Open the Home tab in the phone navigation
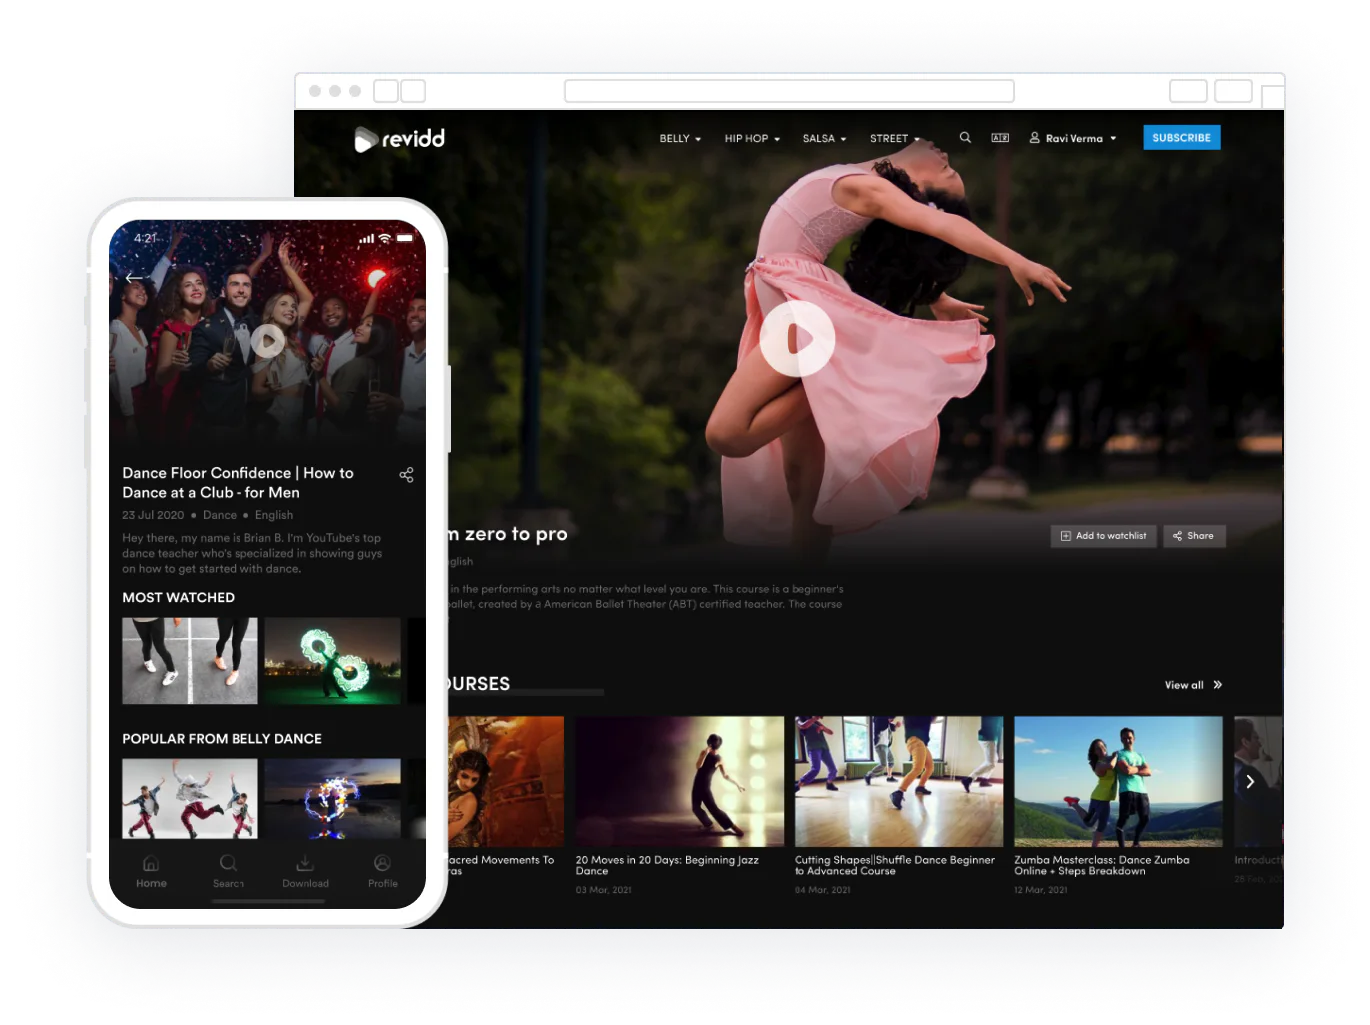The image size is (1370, 1025). (x=151, y=871)
